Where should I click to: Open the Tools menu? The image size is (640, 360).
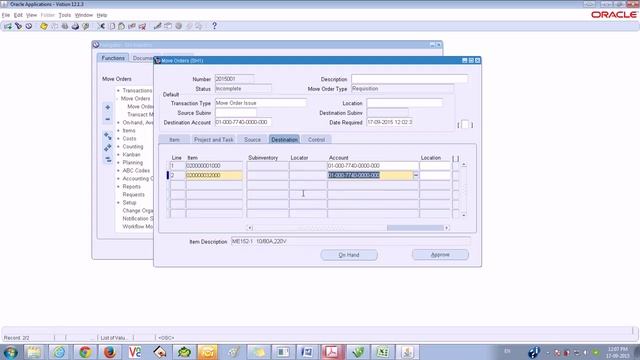[64, 15]
